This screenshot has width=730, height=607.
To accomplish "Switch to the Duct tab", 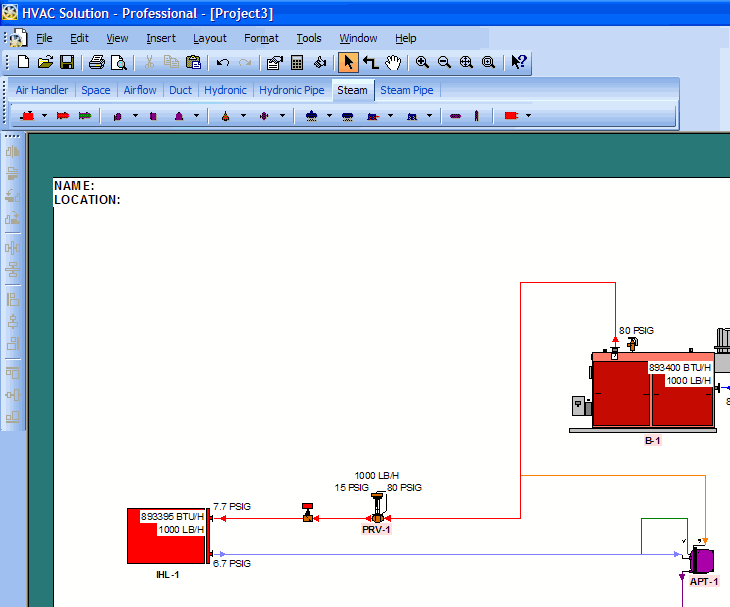I will pyautogui.click(x=180, y=90).
